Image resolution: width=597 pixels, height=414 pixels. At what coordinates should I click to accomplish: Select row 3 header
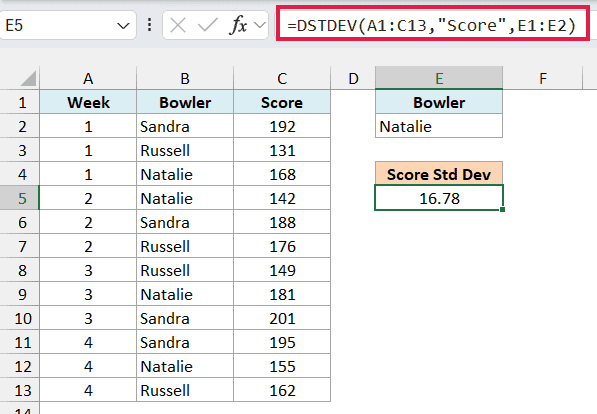pos(20,150)
